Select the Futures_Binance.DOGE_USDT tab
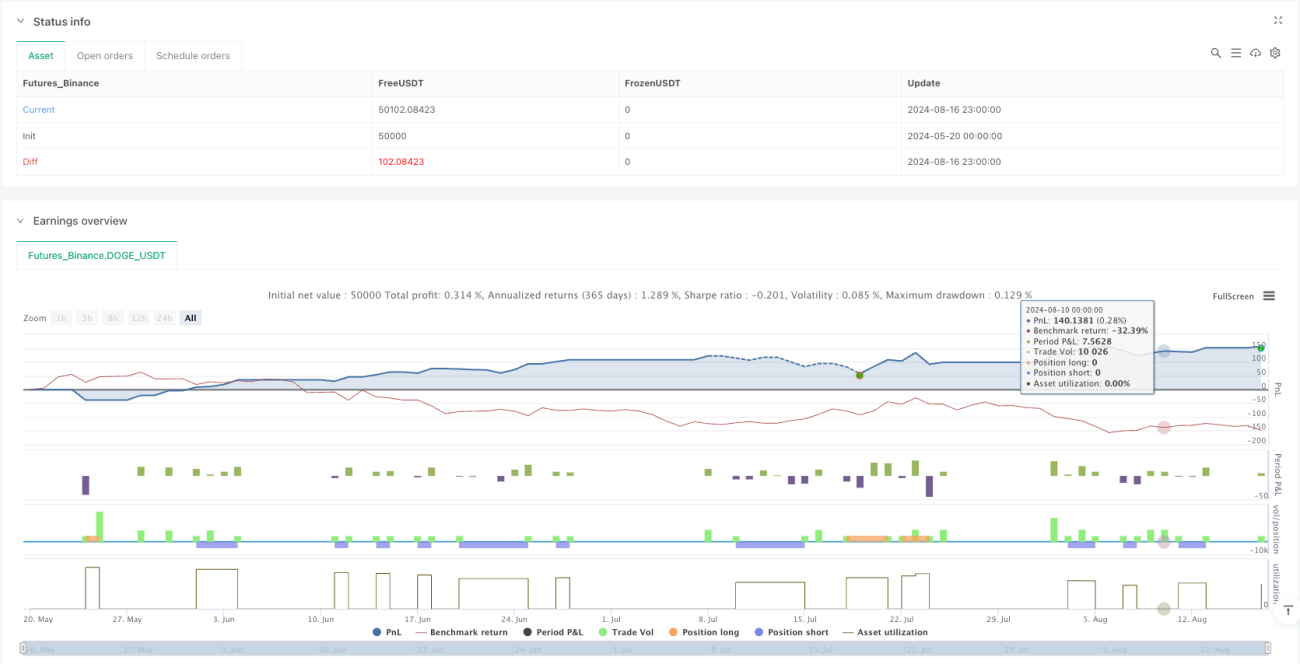The height and width of the screenshot is (664, 1300). click(97, 256)
